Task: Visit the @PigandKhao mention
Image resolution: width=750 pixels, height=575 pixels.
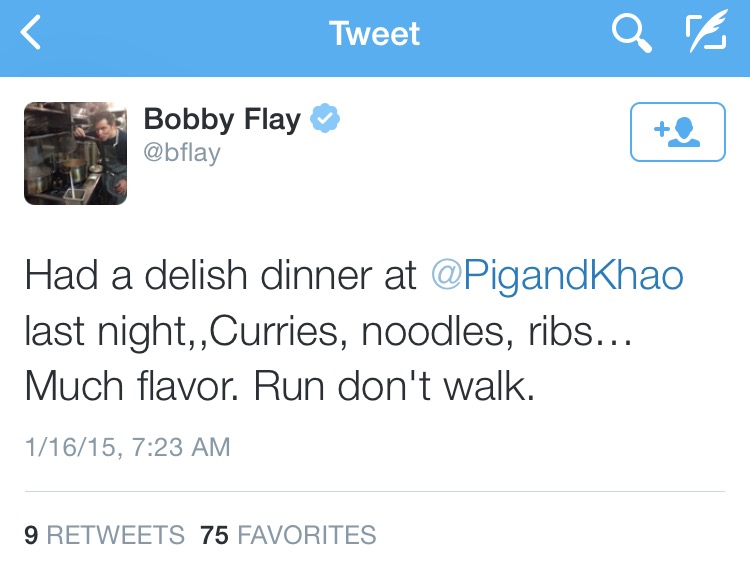Action: pyautogui.click(x=557, y=275)
